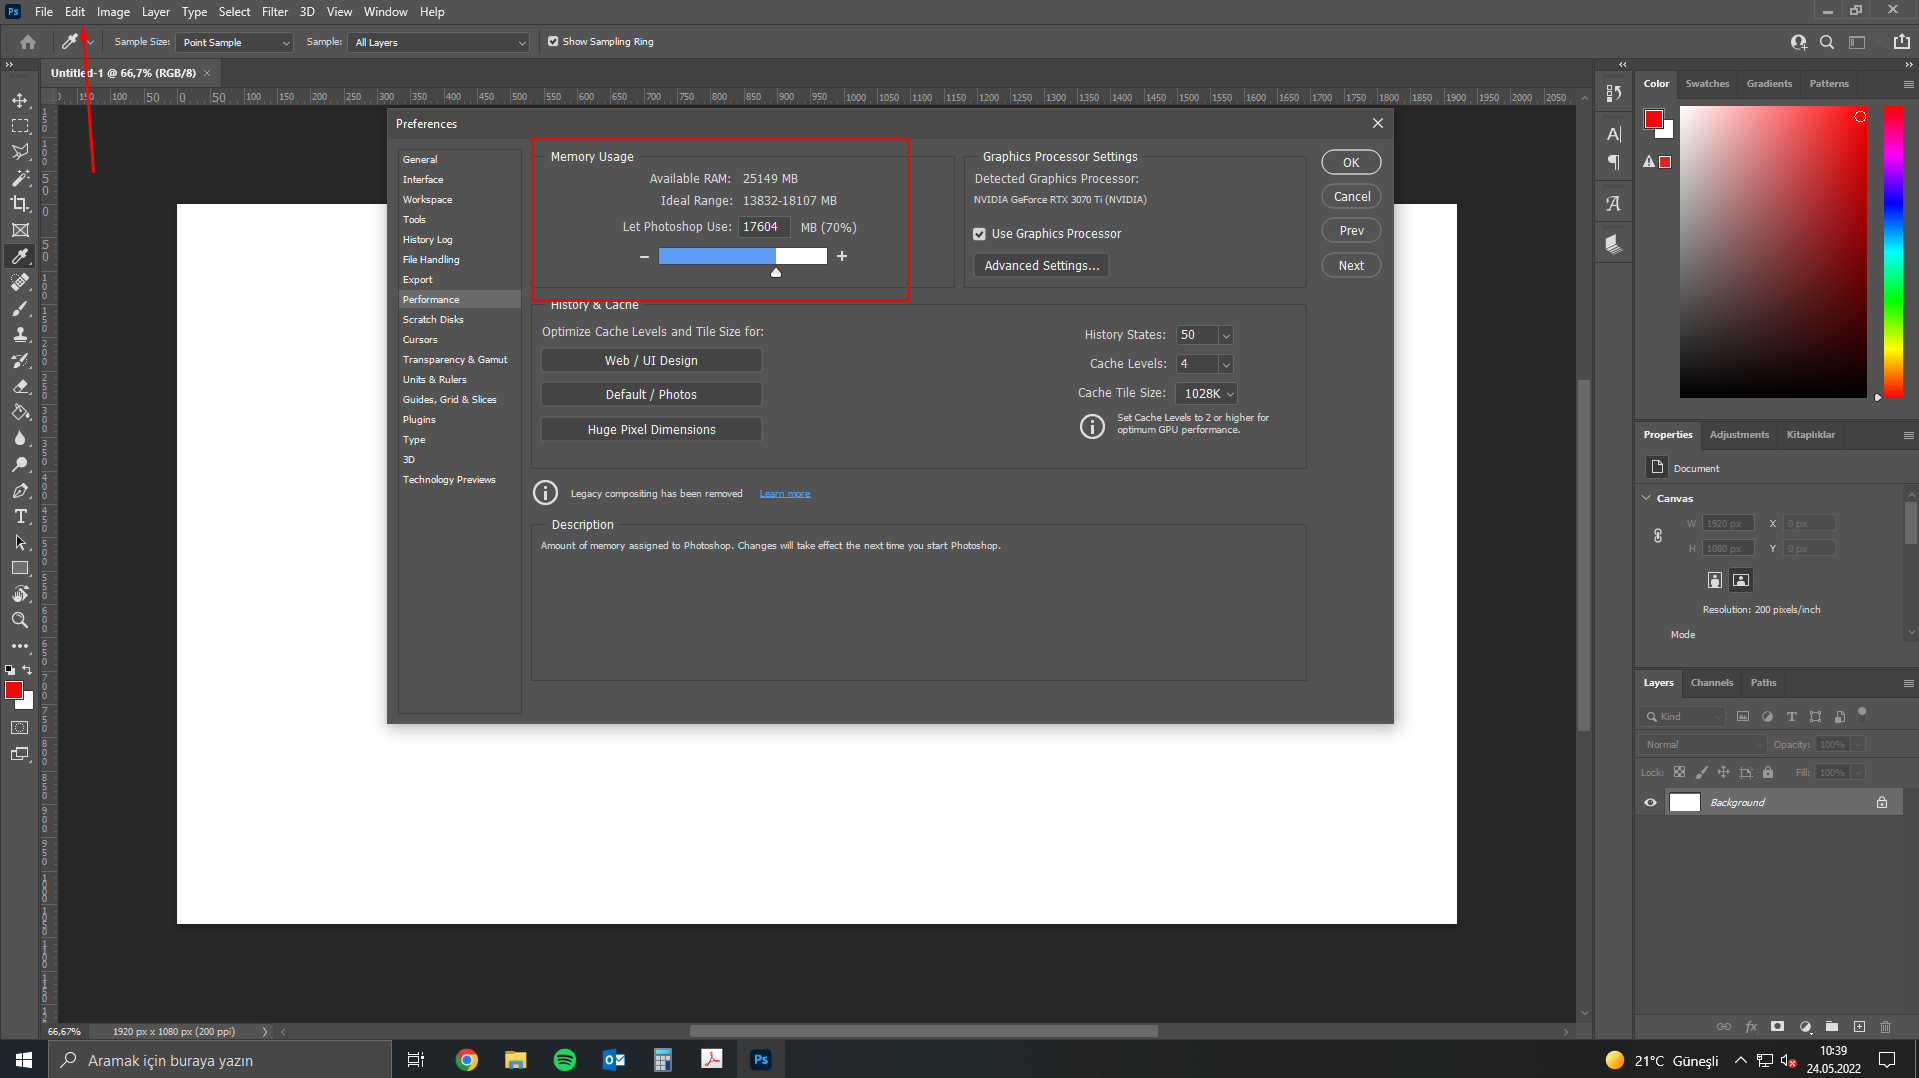This screenshot has height=1078, width=1919.
Task: Open the Sample All Layers dropdown
Action: pos(438,42)
